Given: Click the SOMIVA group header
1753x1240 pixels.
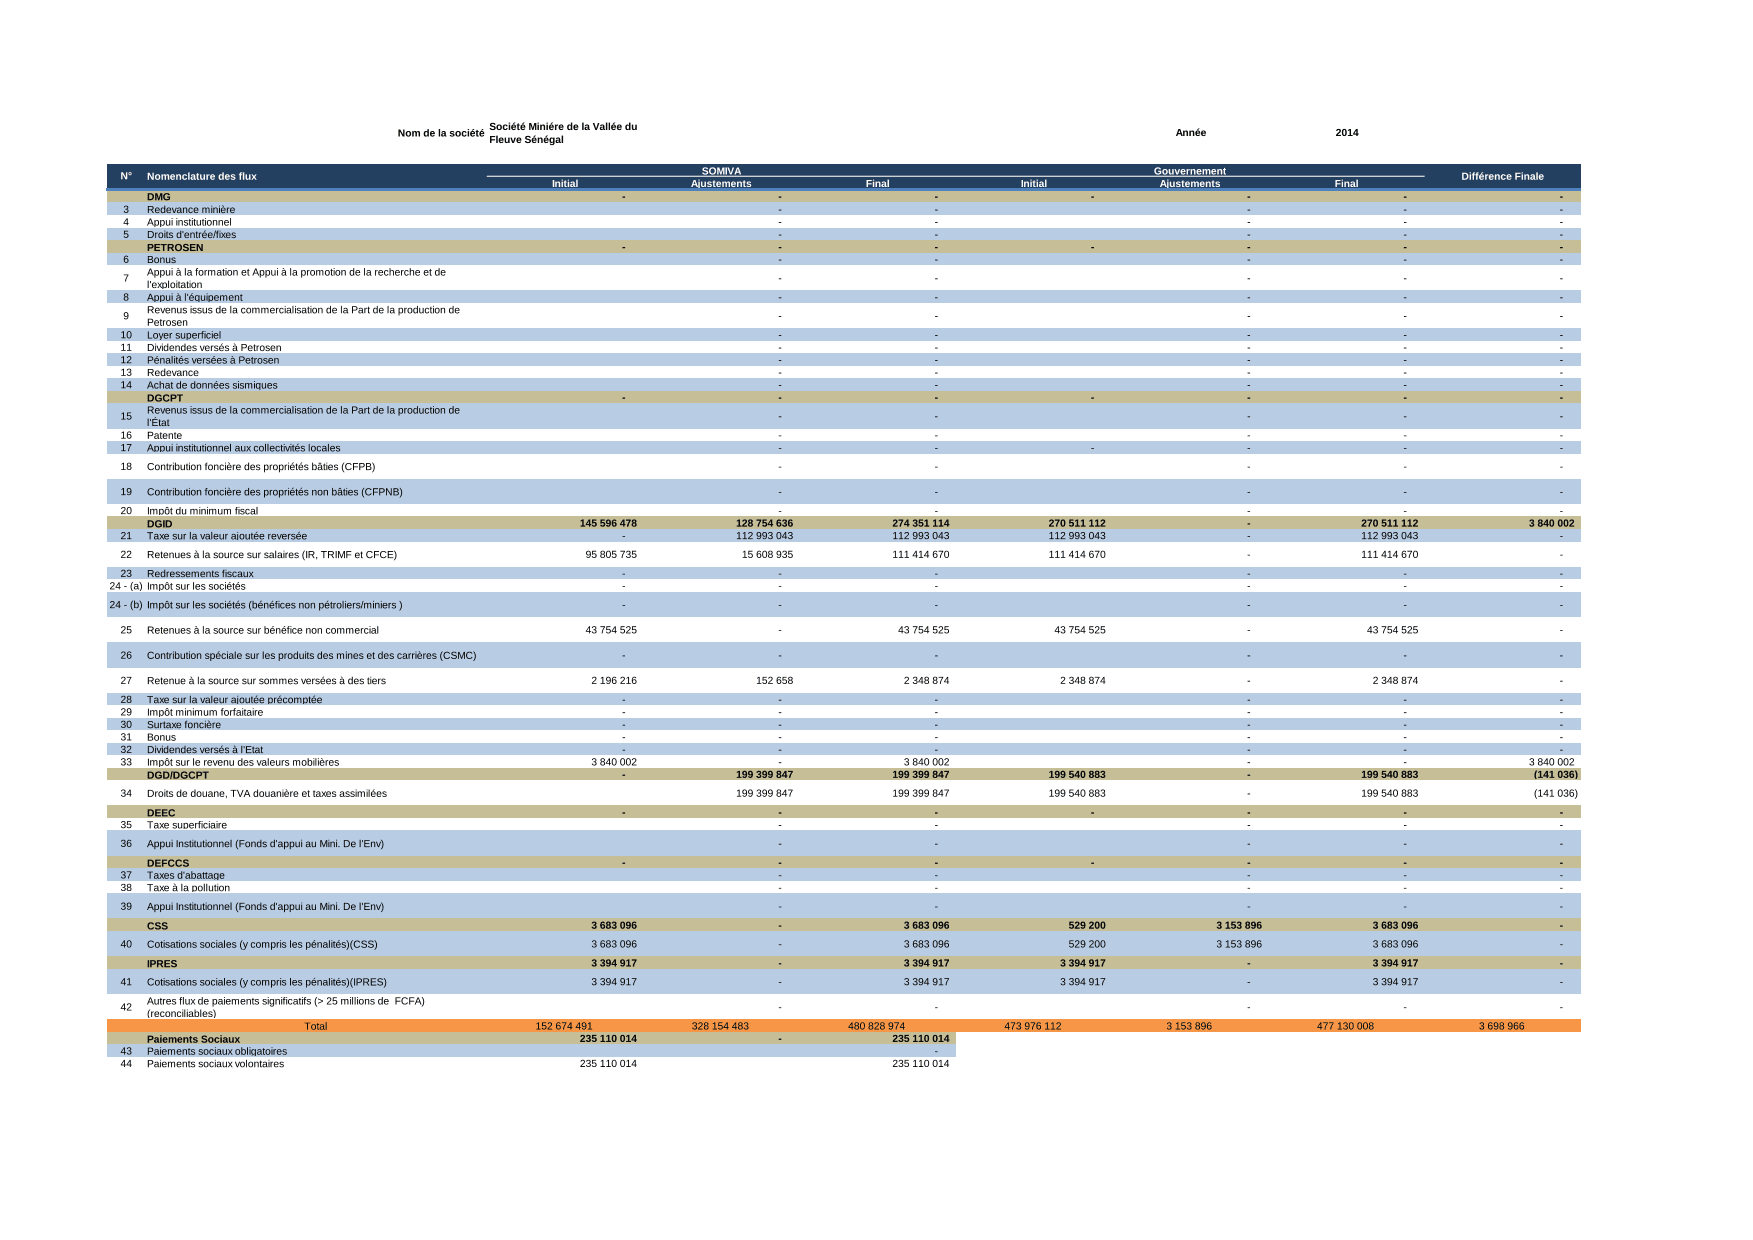Looking at the screenshot, I should tap(721, 171).
